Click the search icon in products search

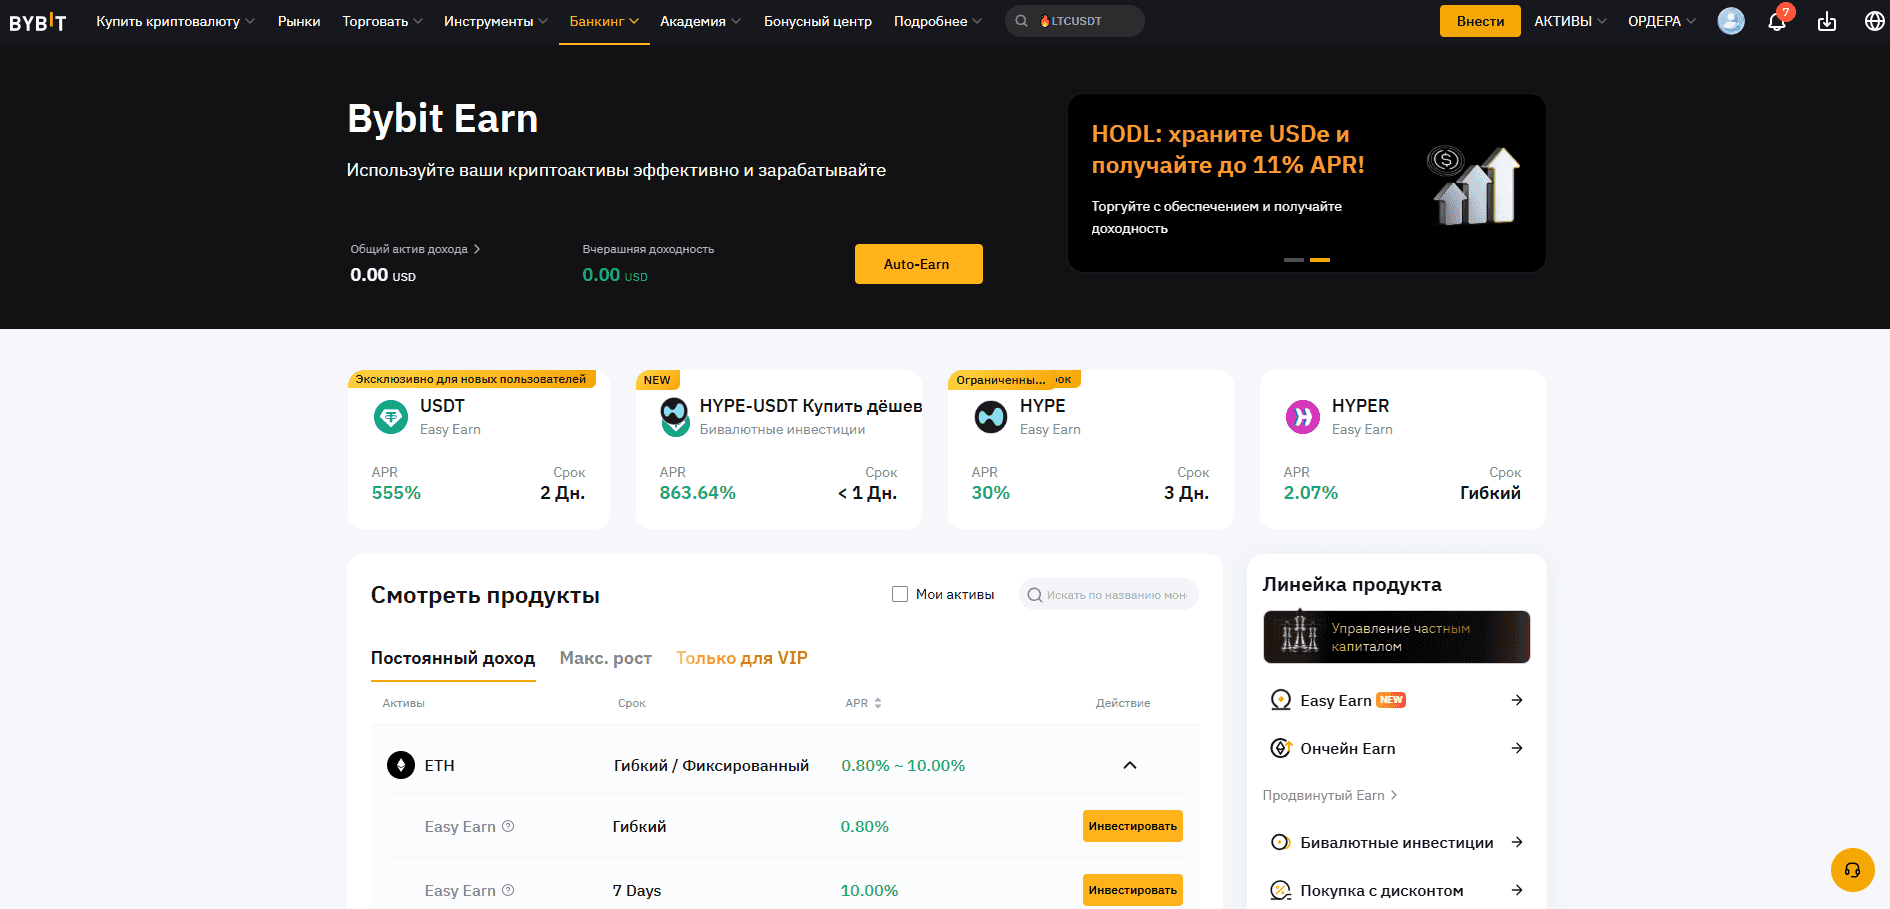[x=1035, y=595]
